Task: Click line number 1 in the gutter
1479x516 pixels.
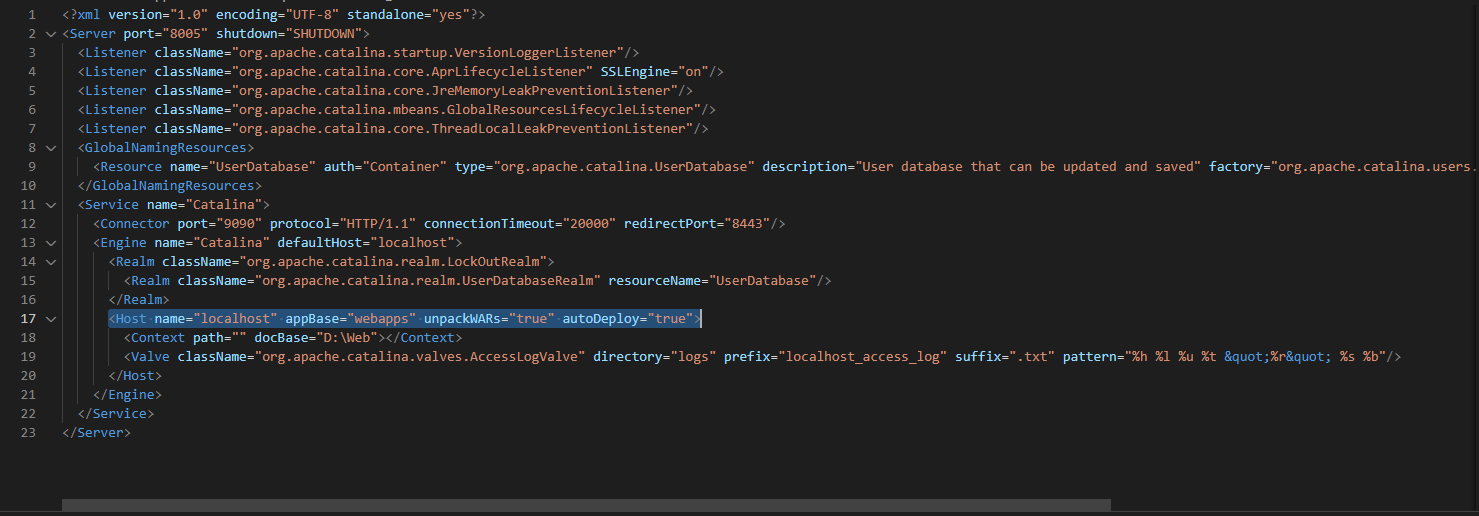Action: point(33,14)
